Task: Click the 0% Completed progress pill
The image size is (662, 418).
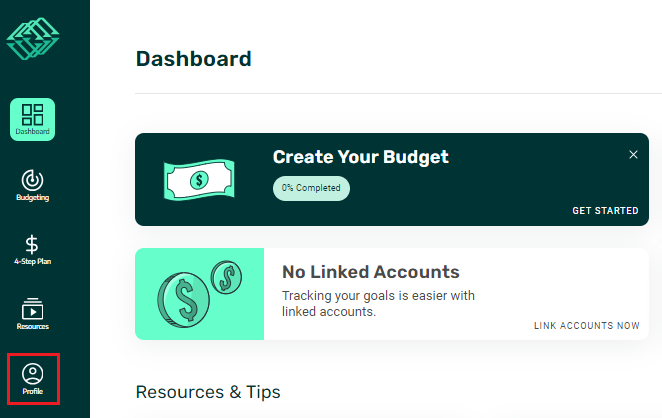Action: pos(311,188)
